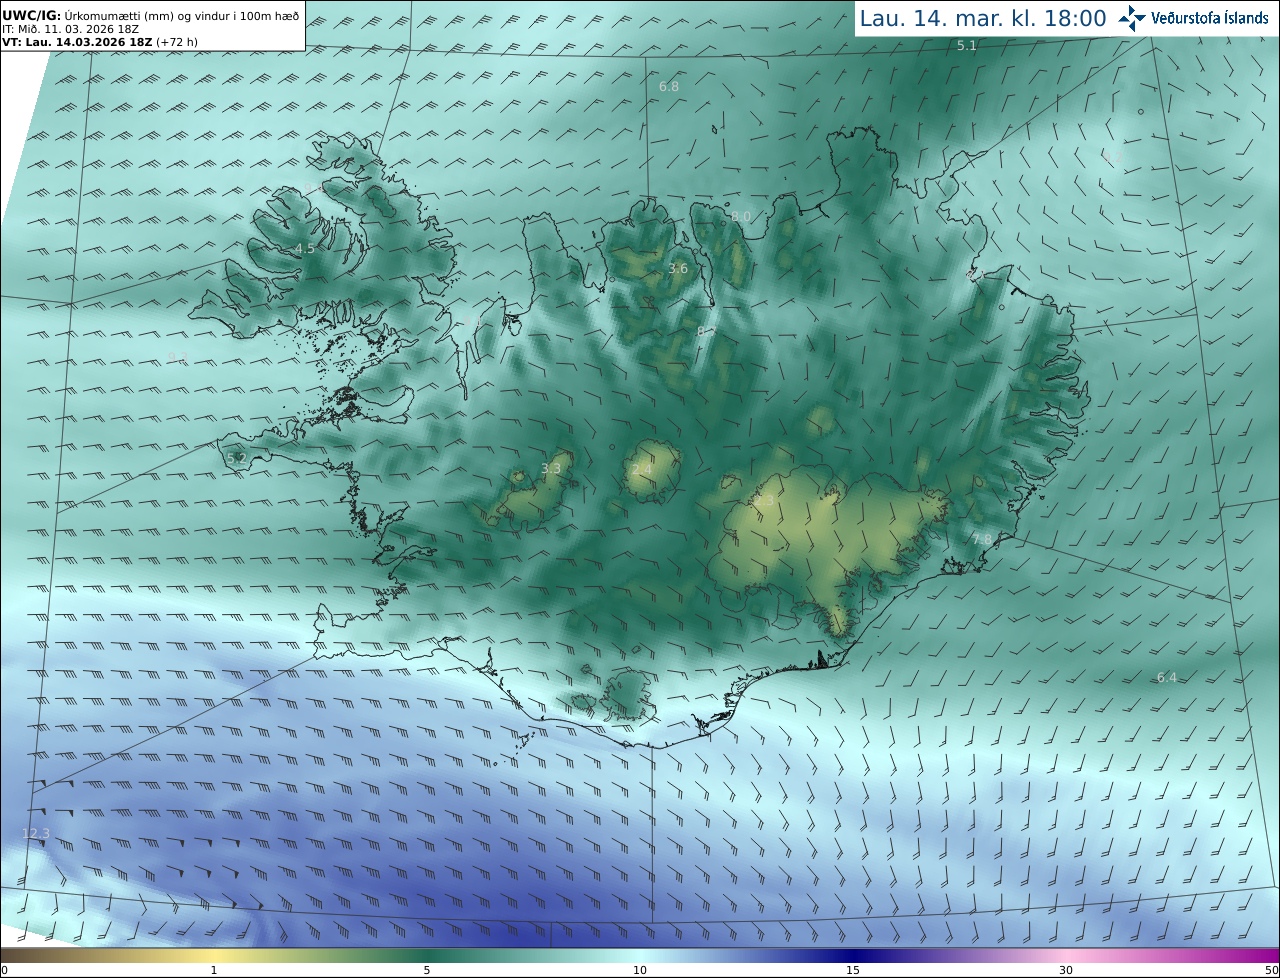Click the 5.1 value on the map
Viewport: 1280px width, 978px height.
[967, 45]
